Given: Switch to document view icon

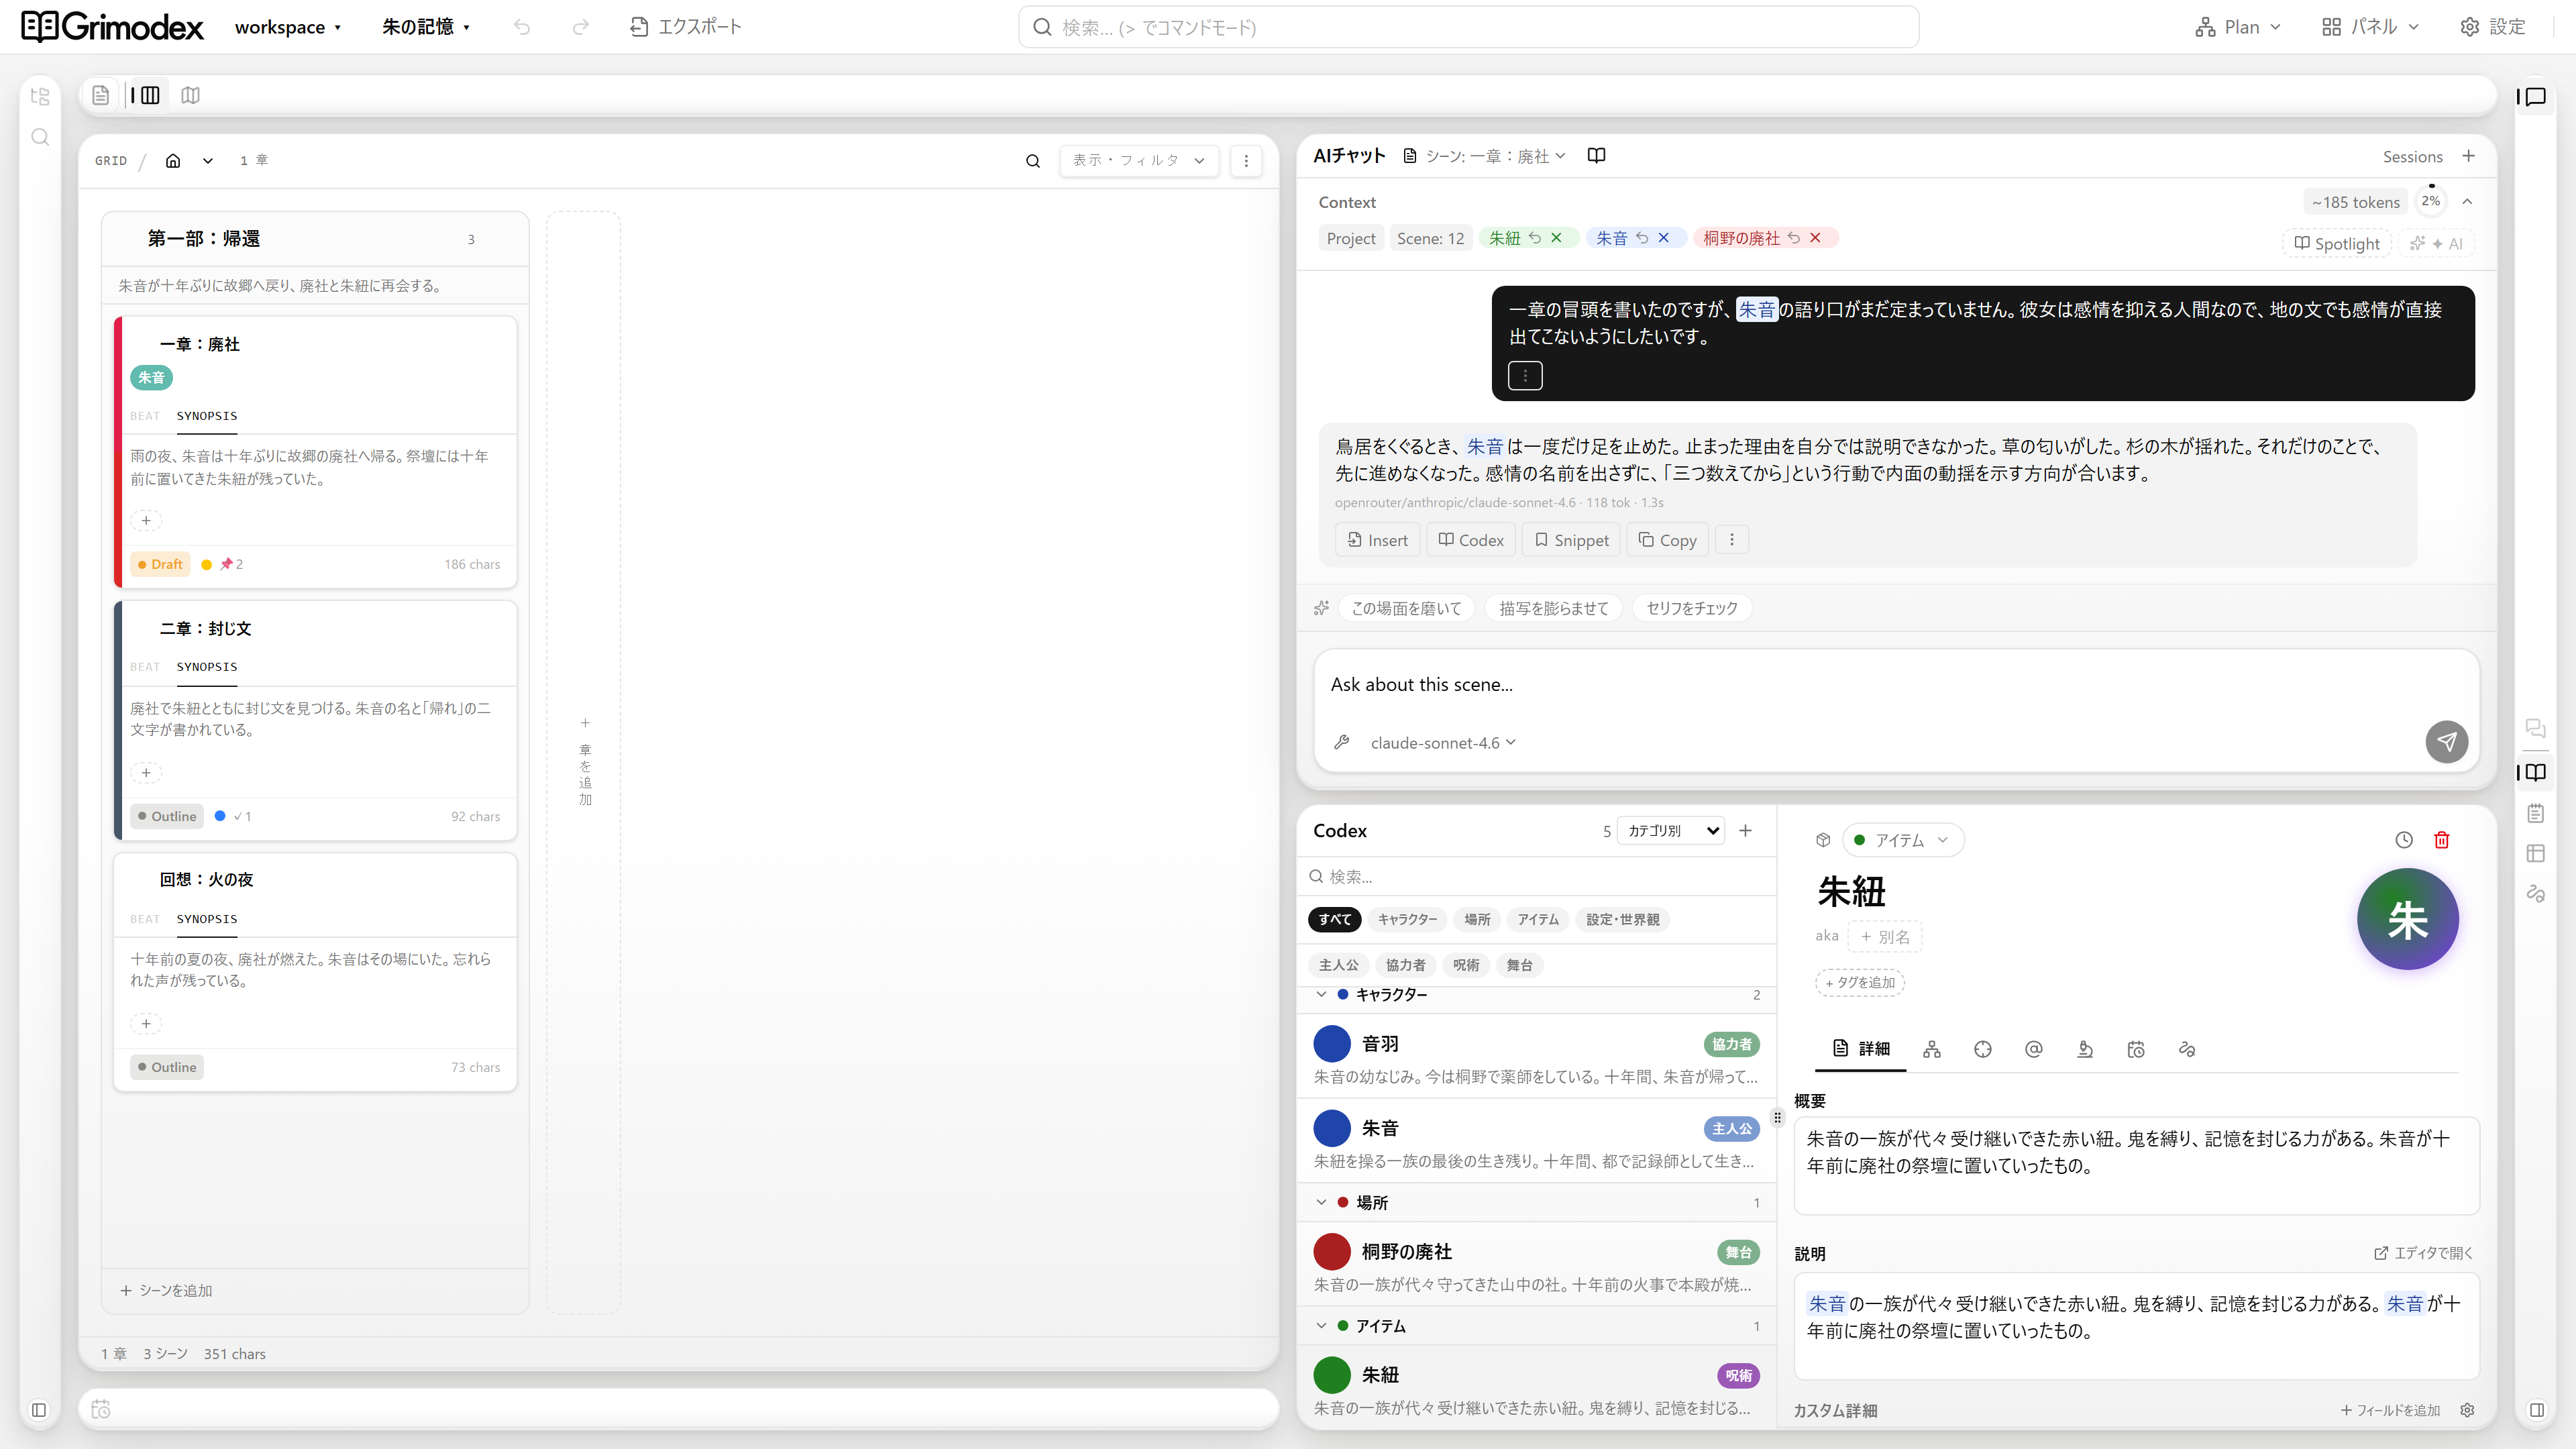Looking at the screenshot, I should tap(100, 95).
